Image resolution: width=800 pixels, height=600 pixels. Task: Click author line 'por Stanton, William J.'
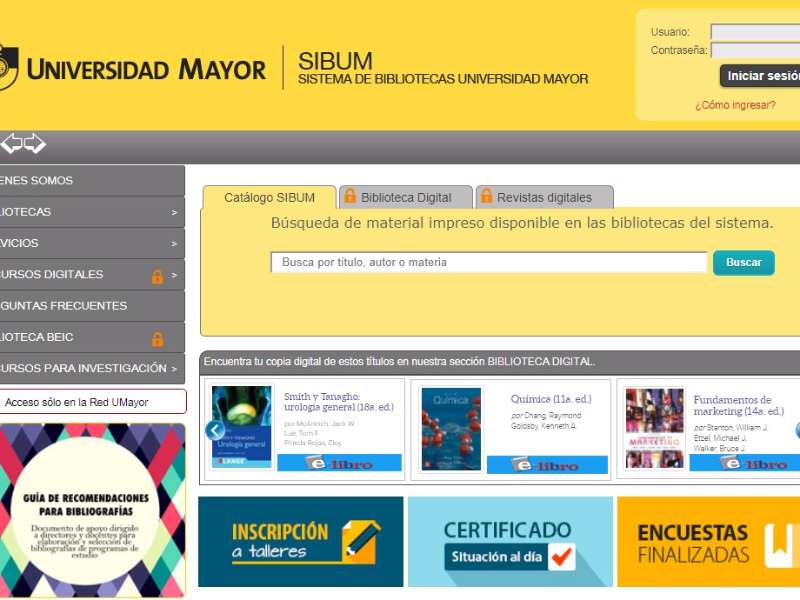pos(730,428)
